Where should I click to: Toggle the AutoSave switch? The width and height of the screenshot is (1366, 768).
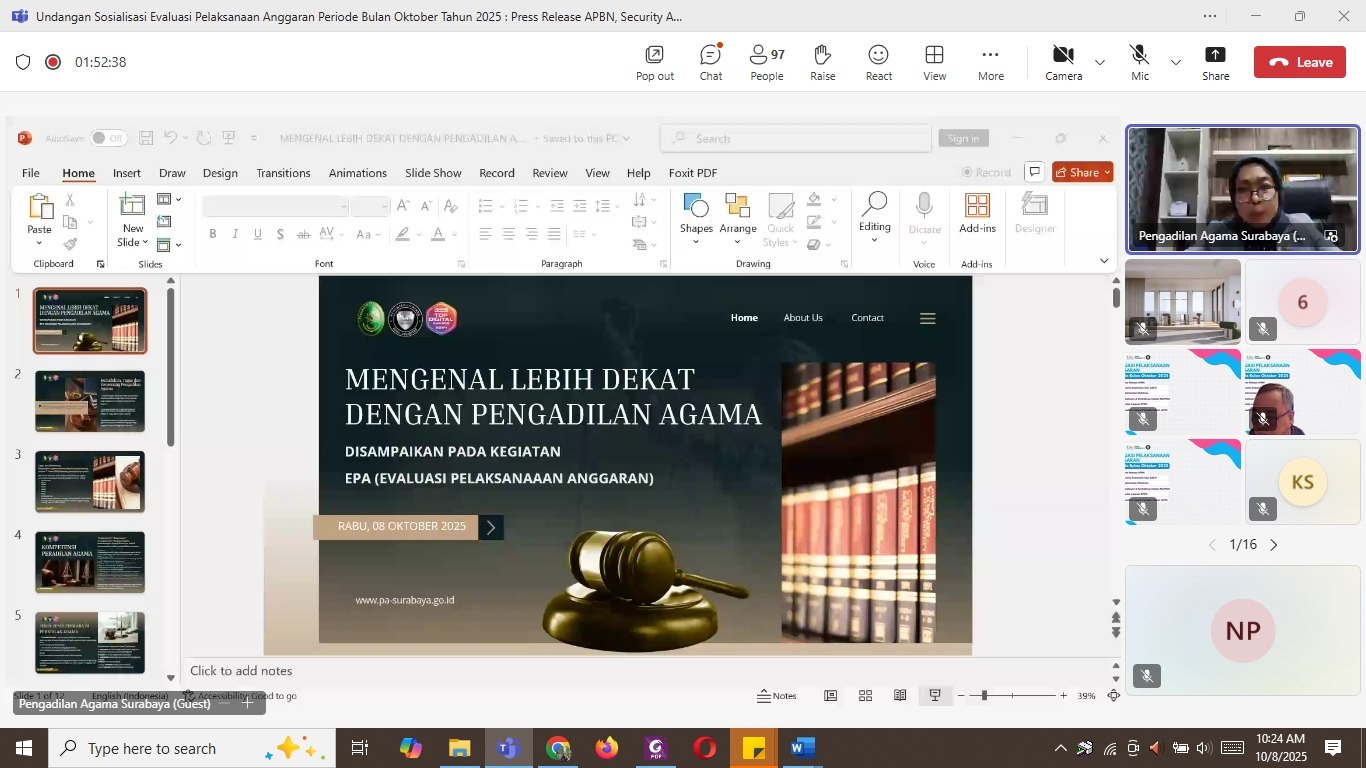point(107,138)
